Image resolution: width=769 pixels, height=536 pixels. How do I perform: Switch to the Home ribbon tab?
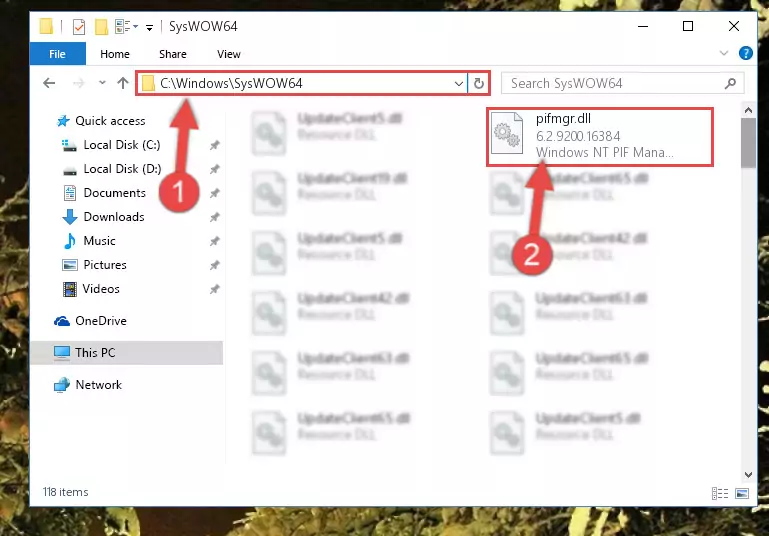pos(115,54)
